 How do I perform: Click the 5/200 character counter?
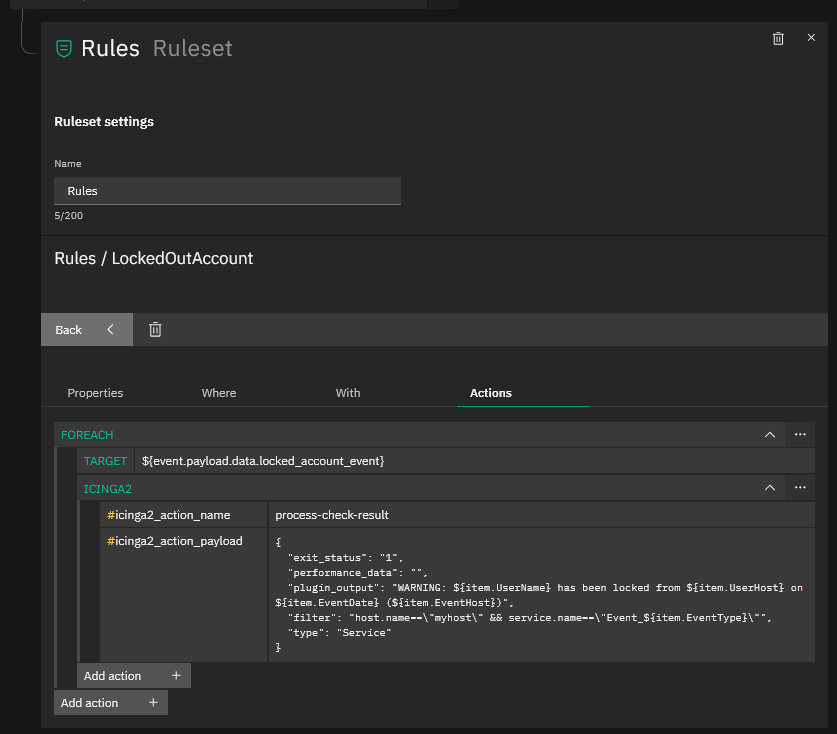coord(68,216)
